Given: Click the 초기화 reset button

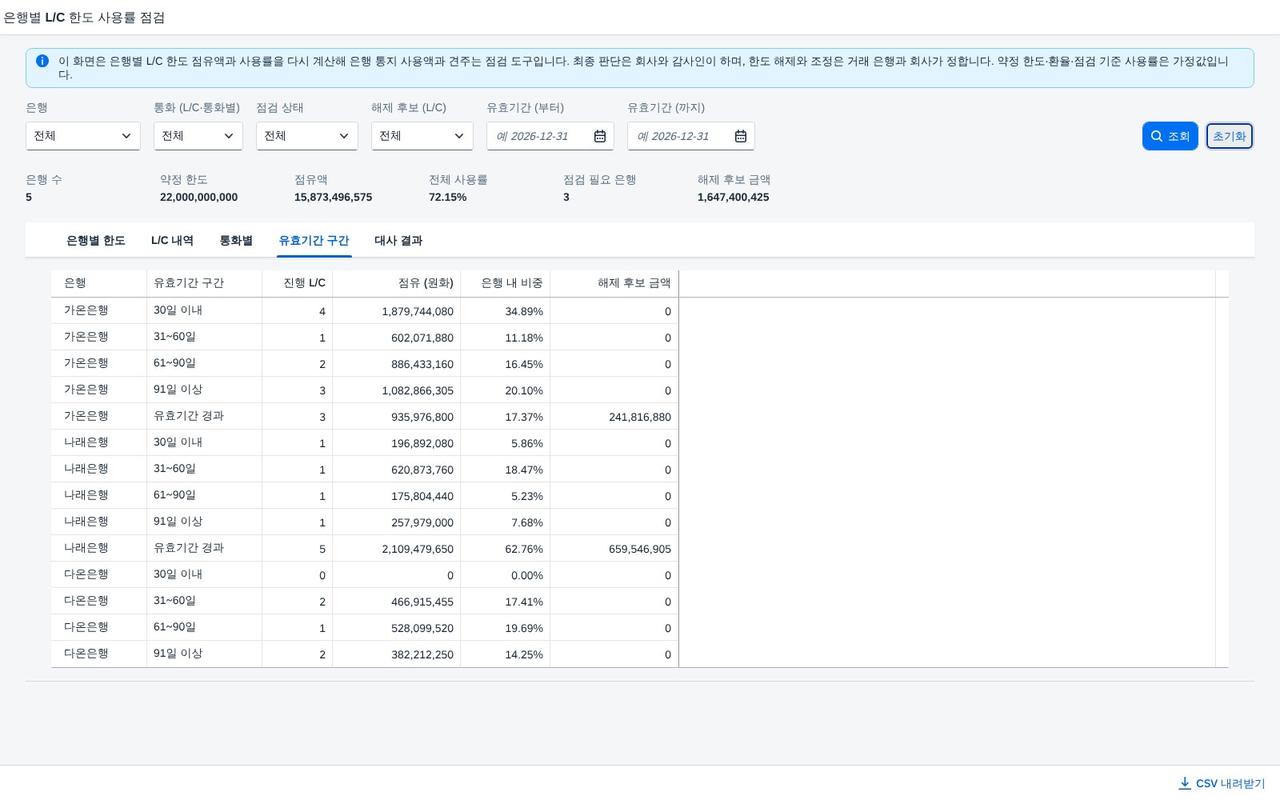Looking at the screenshot, I should pos(1229,136).
